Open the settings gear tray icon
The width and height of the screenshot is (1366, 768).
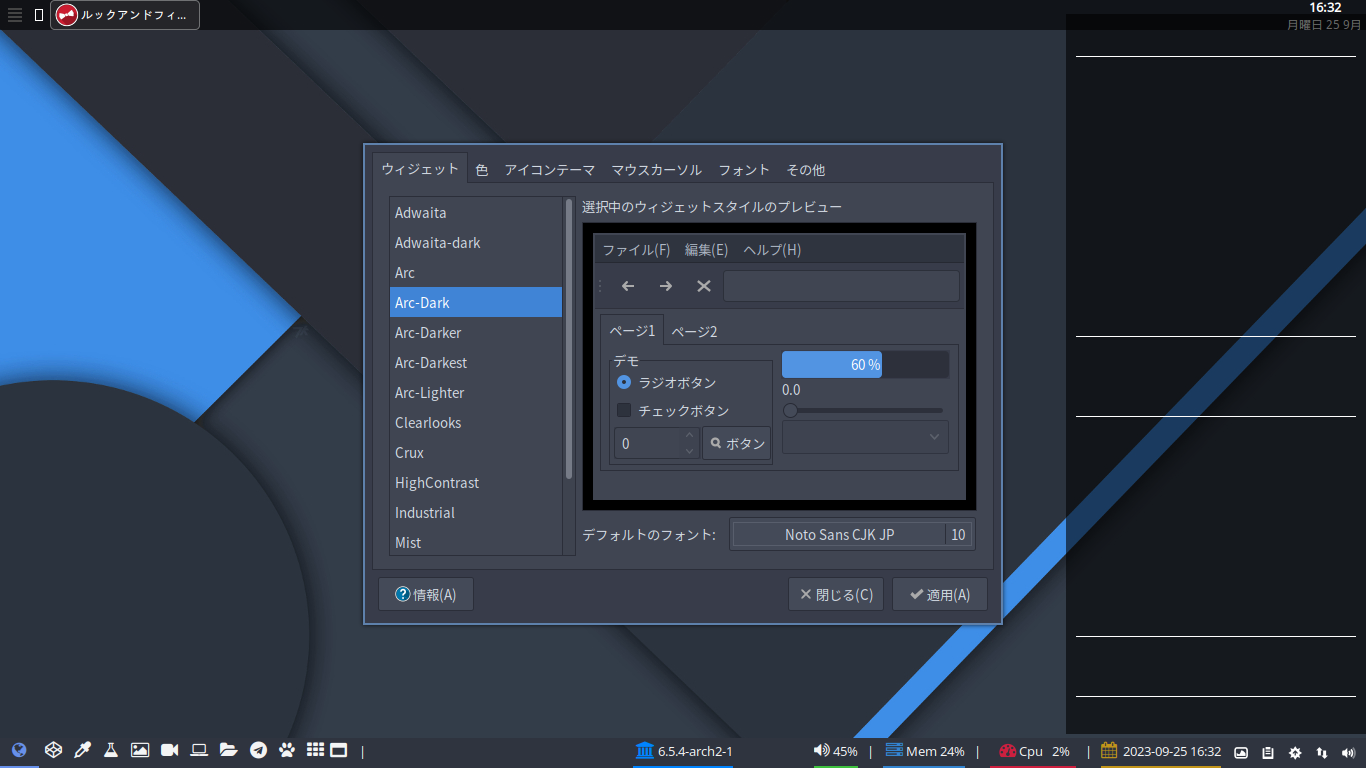[1295, 752]
